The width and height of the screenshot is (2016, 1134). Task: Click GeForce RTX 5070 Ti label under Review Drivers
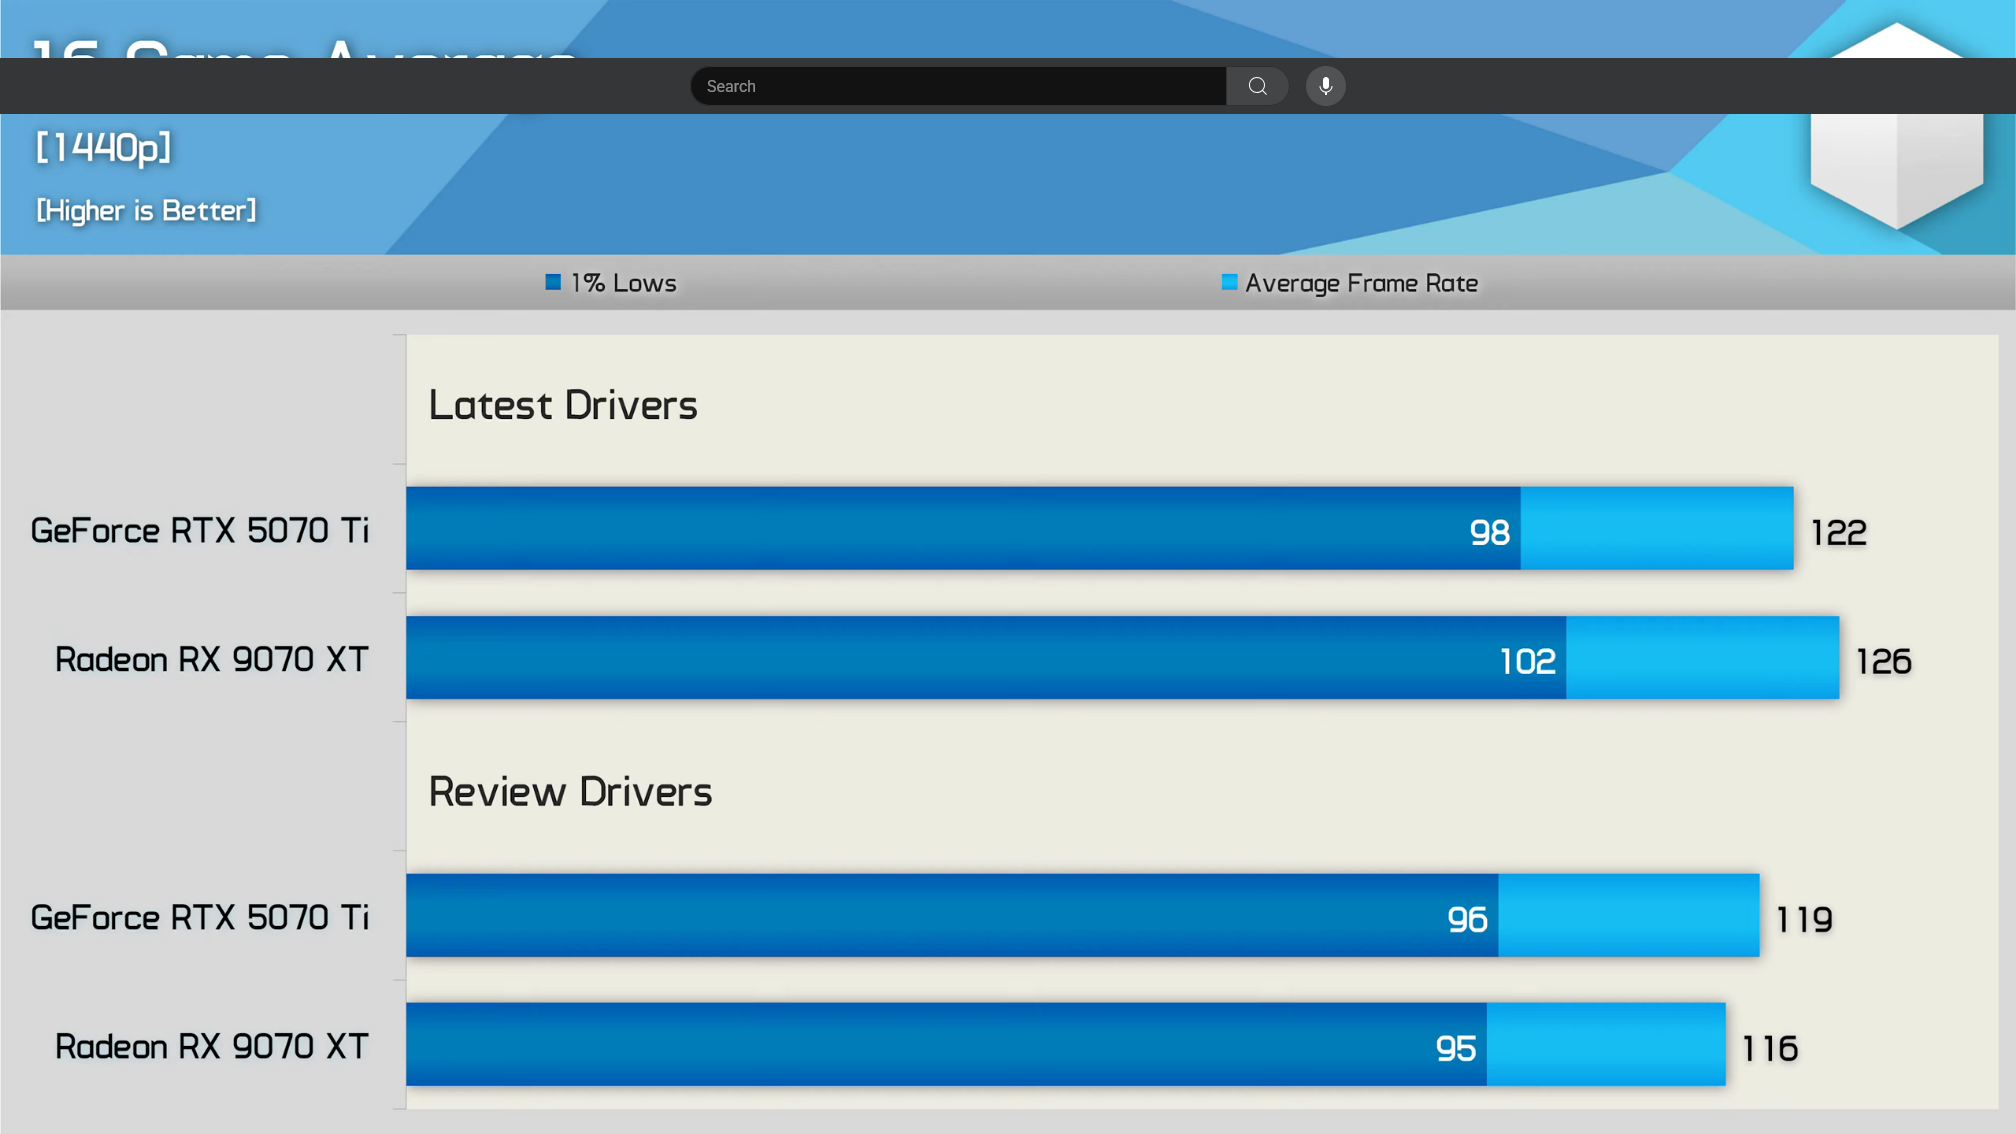point(200,917)
